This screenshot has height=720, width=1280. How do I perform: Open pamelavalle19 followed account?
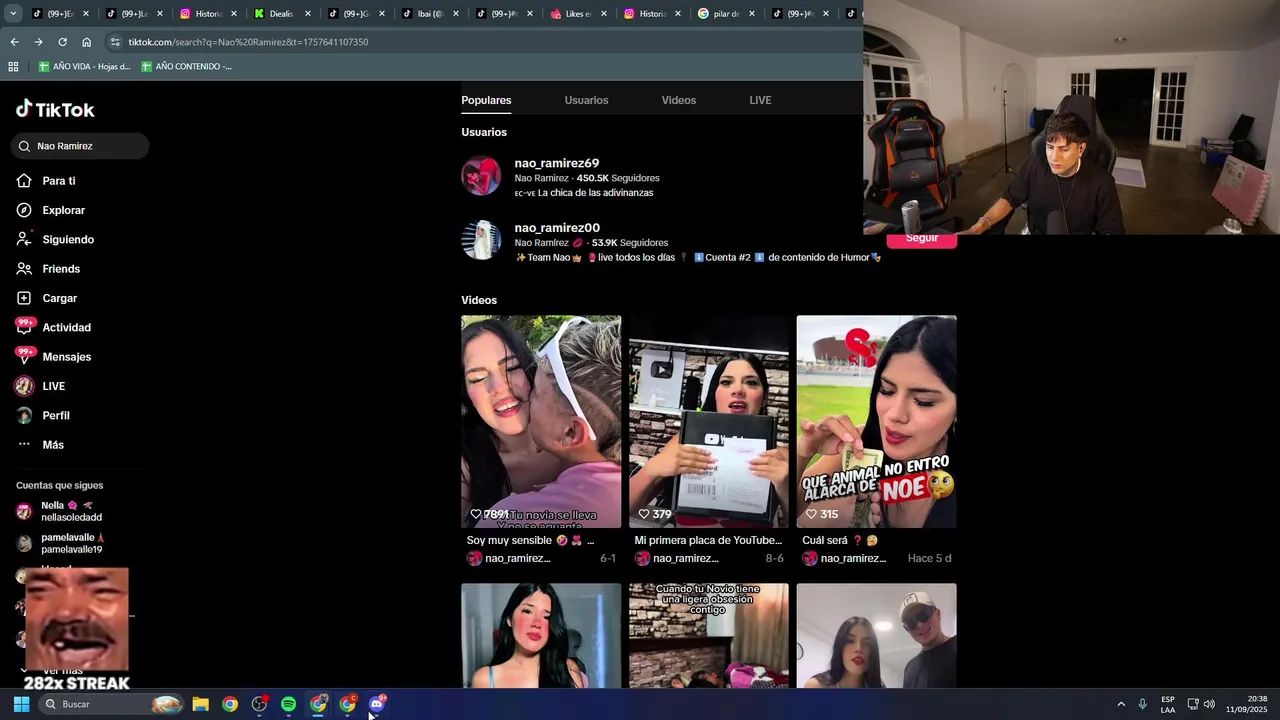coord(62,543)
